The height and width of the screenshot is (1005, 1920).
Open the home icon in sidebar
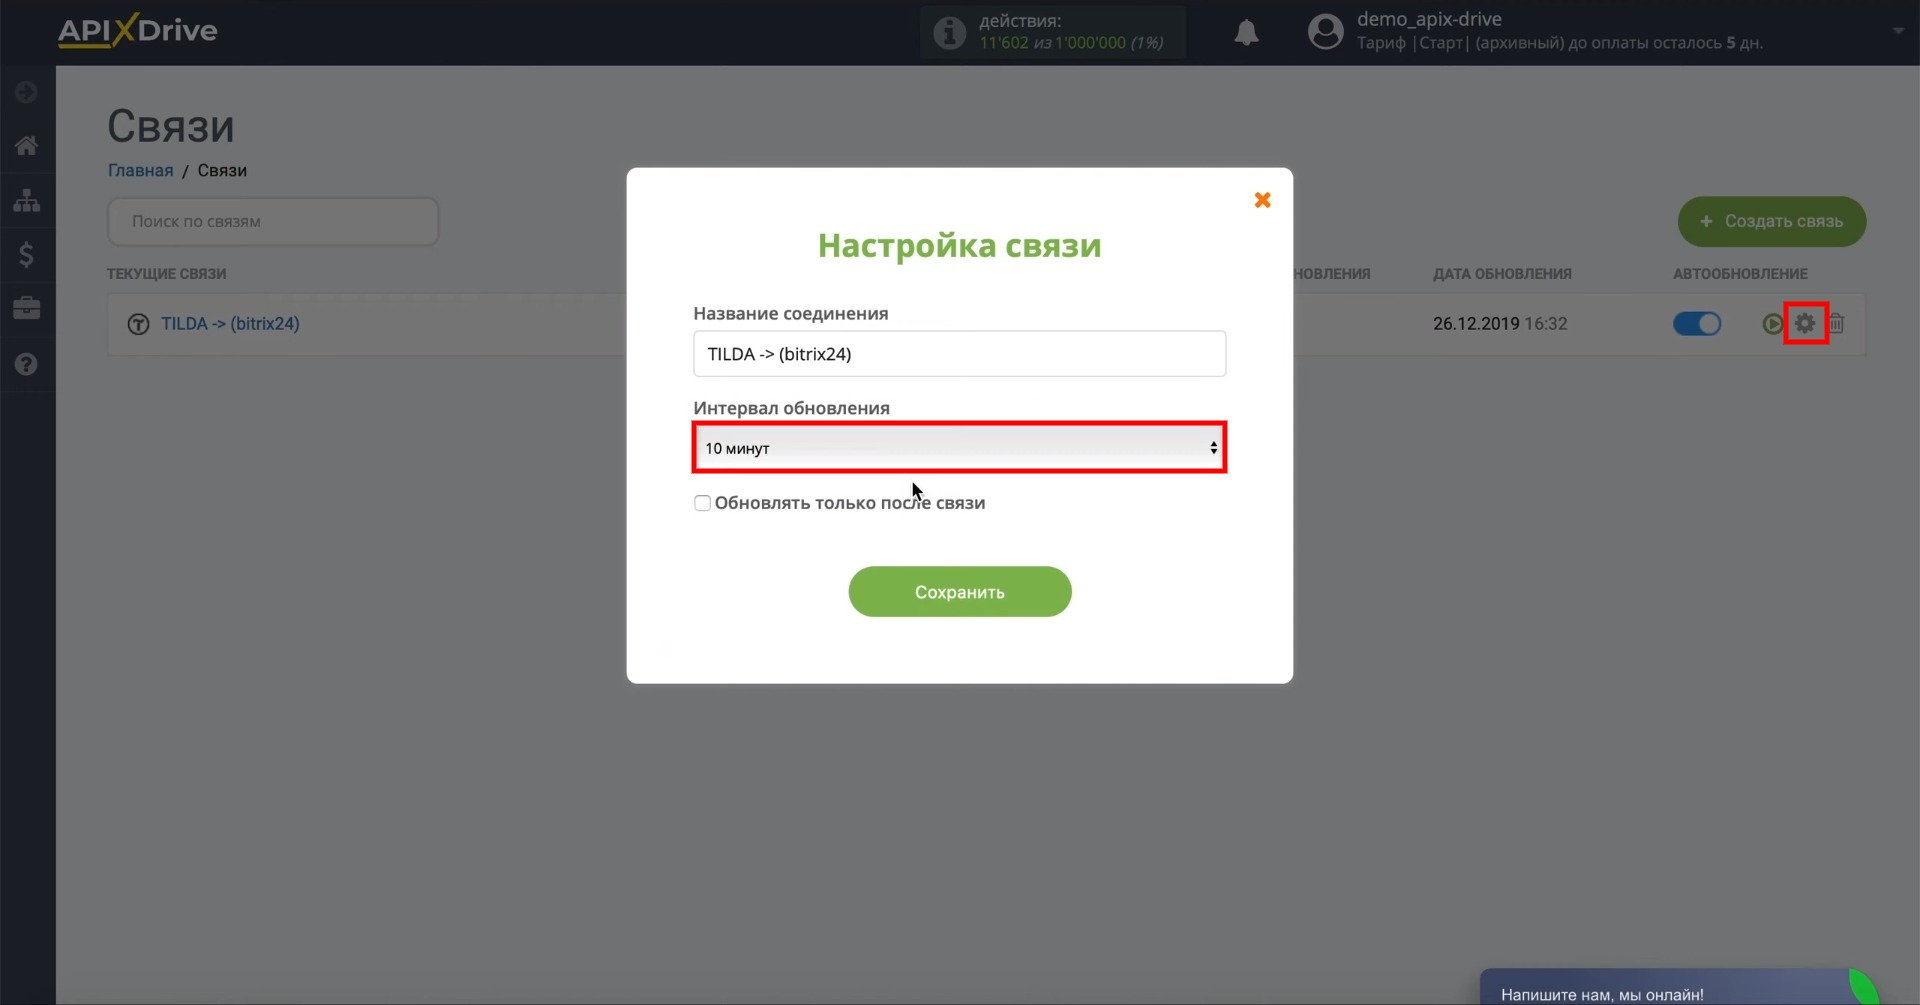[27, 146]
